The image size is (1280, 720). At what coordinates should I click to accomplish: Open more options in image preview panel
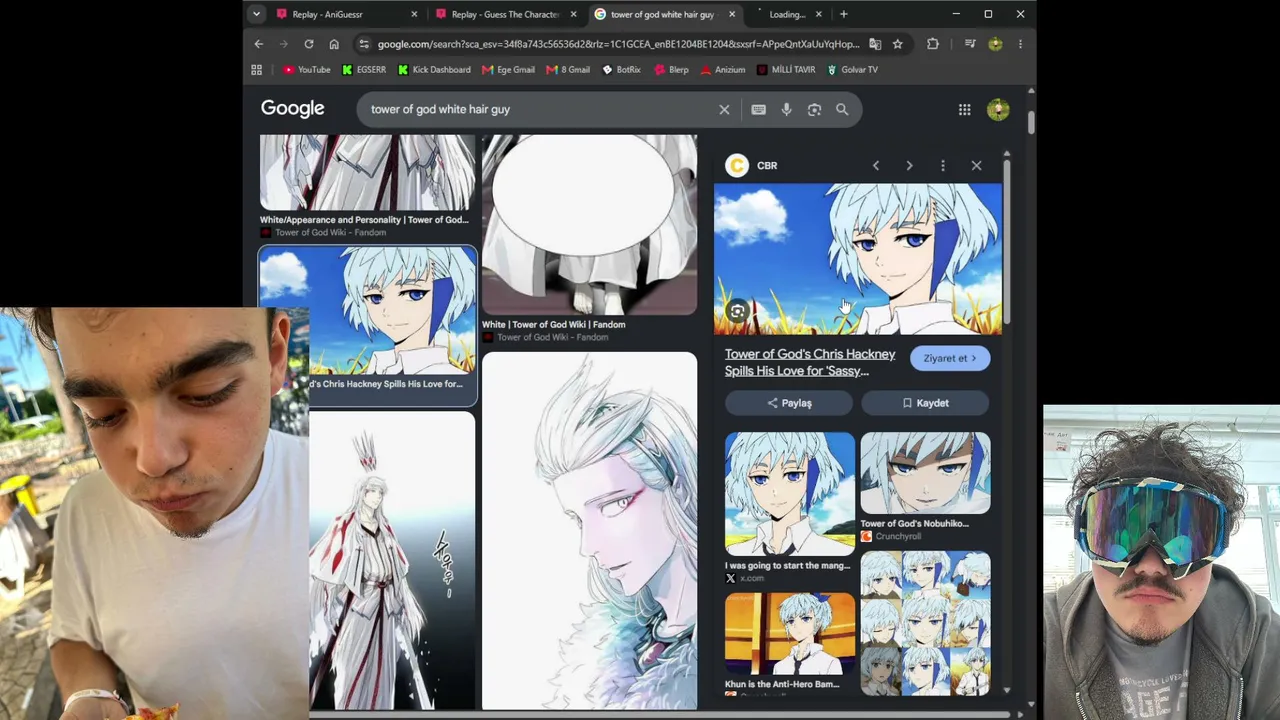[x=943, y=166]
